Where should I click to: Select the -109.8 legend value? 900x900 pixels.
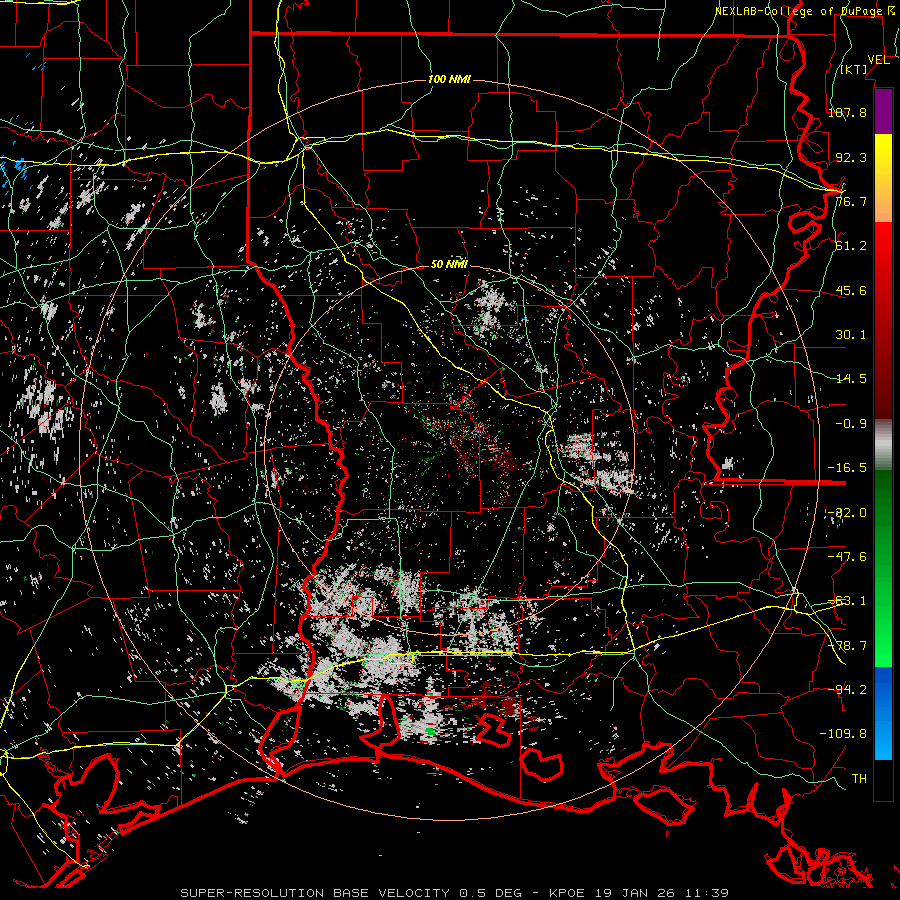coord(843,734)
